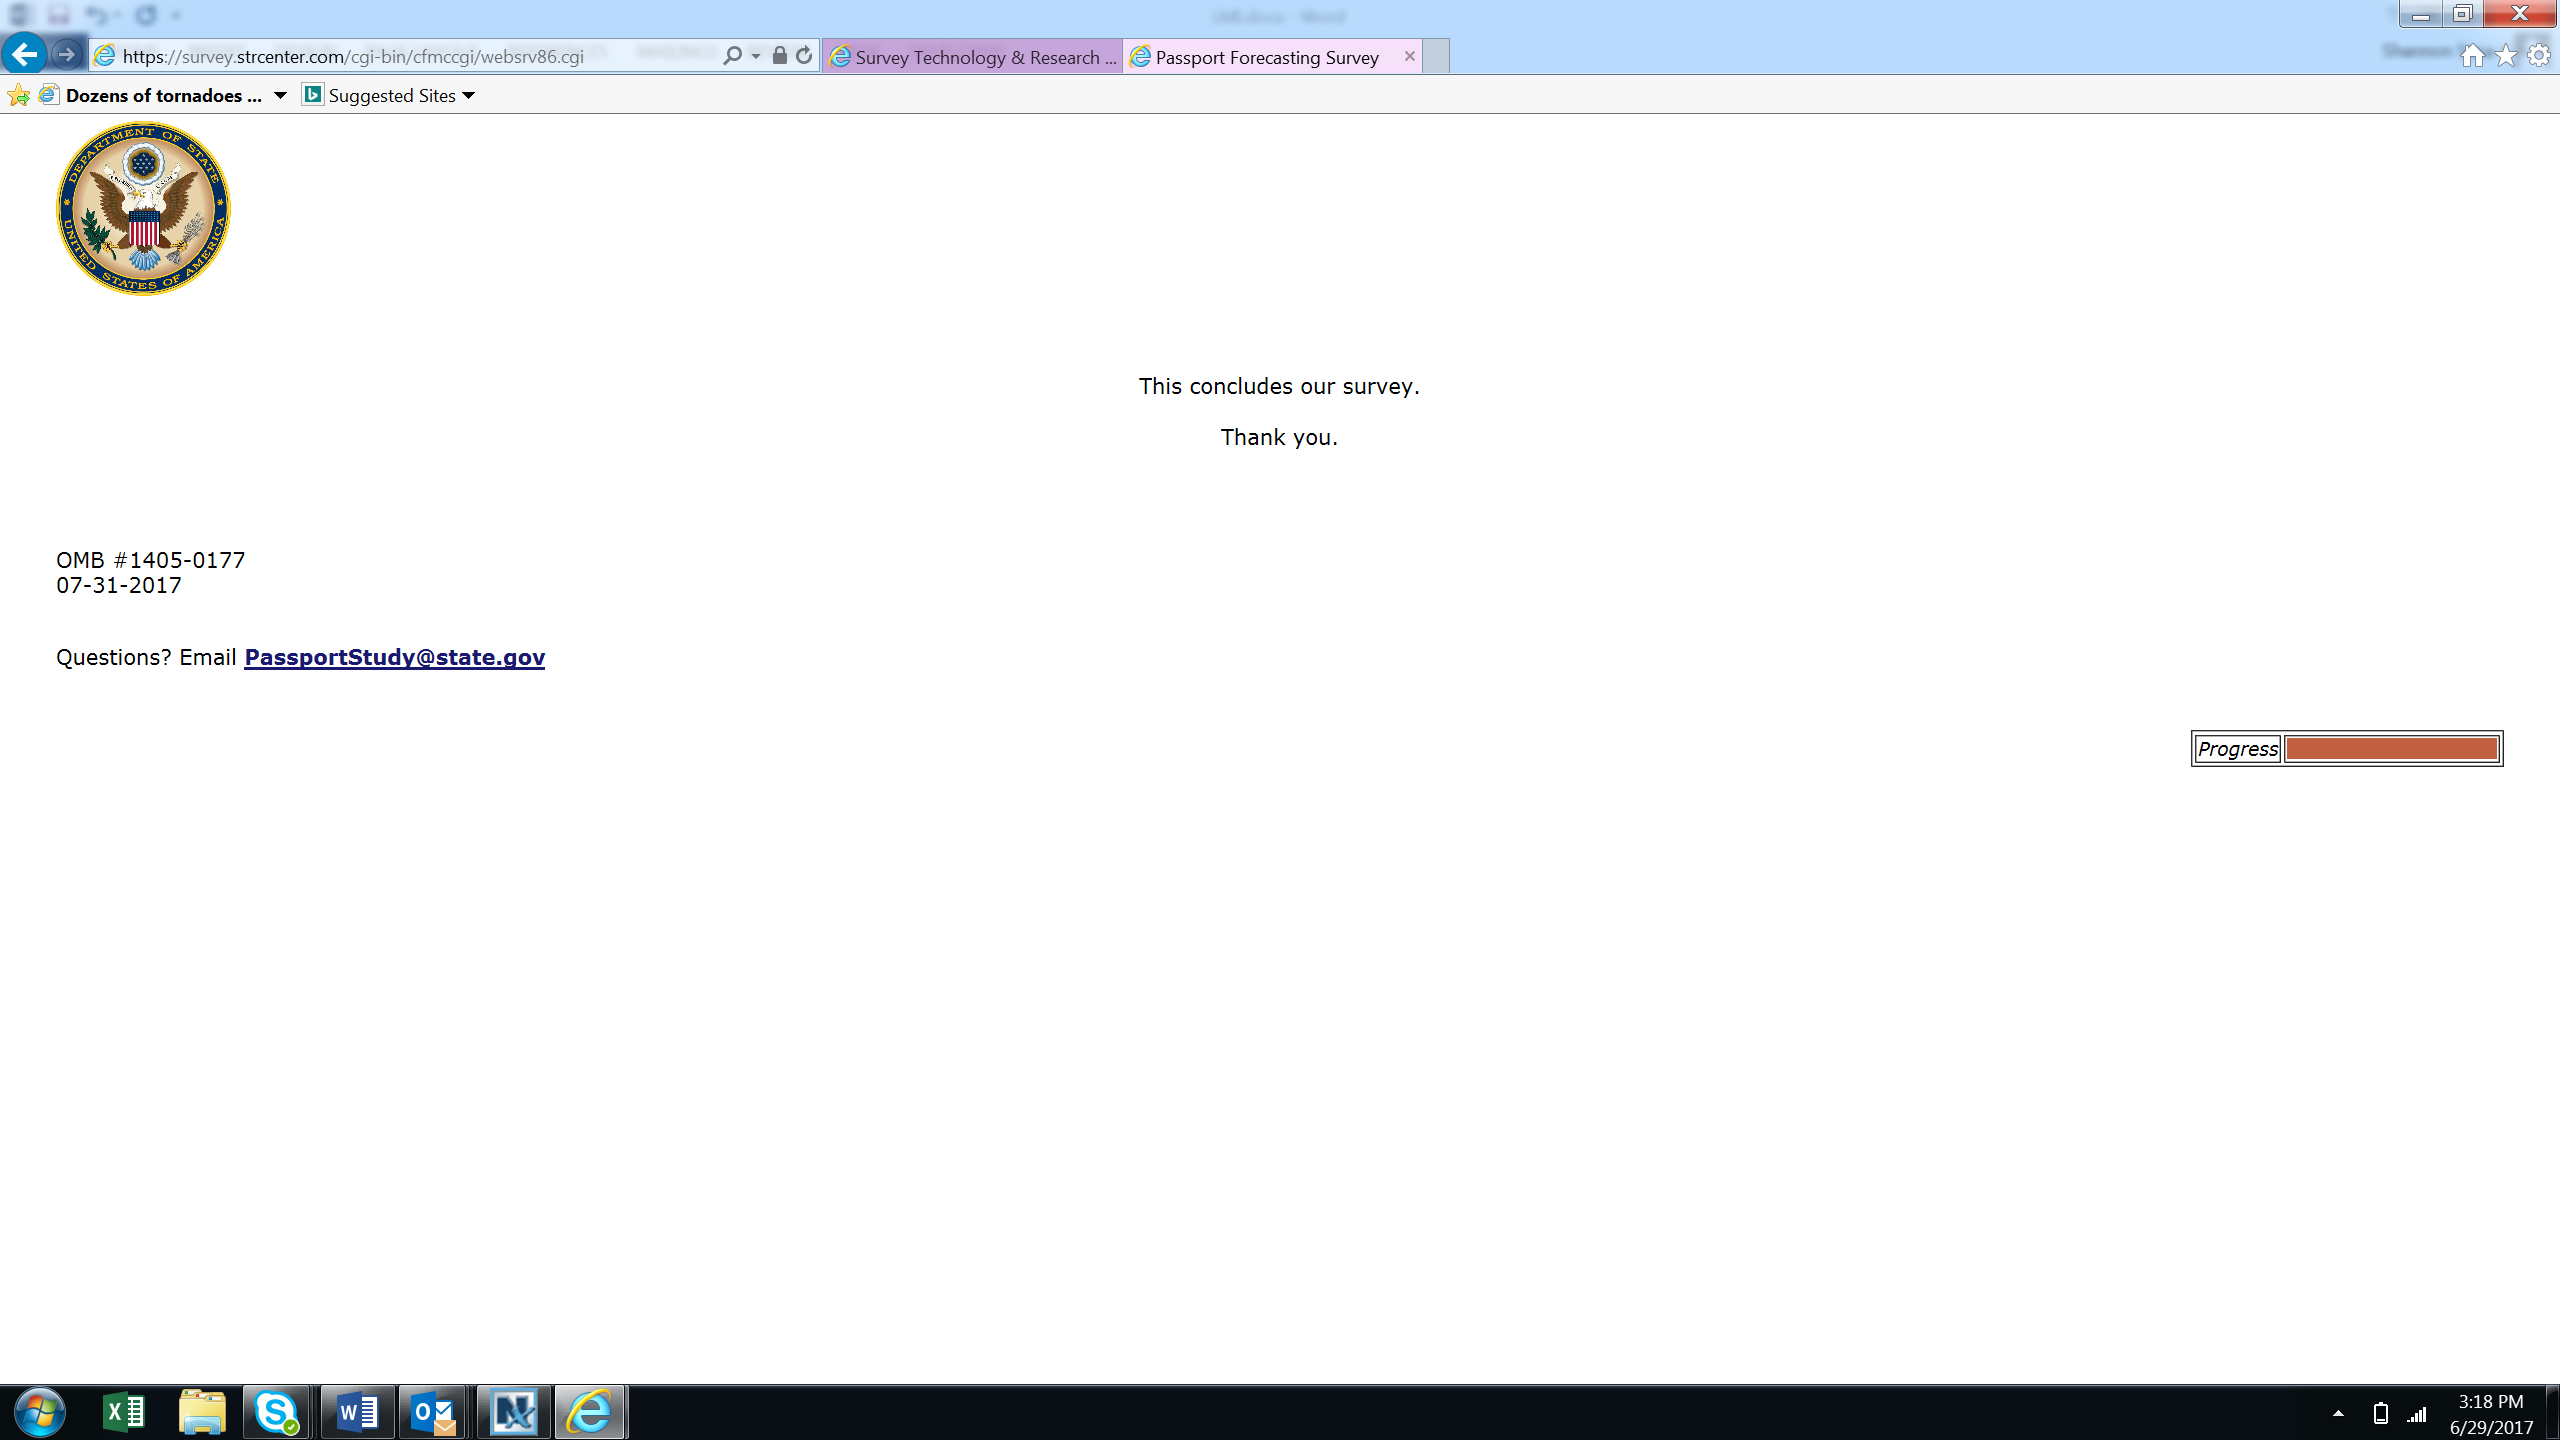This screenshot has width=2560, height=1440.
Task: Select the Passport Forecasting Survey tab
Action: coord(1266,57)
